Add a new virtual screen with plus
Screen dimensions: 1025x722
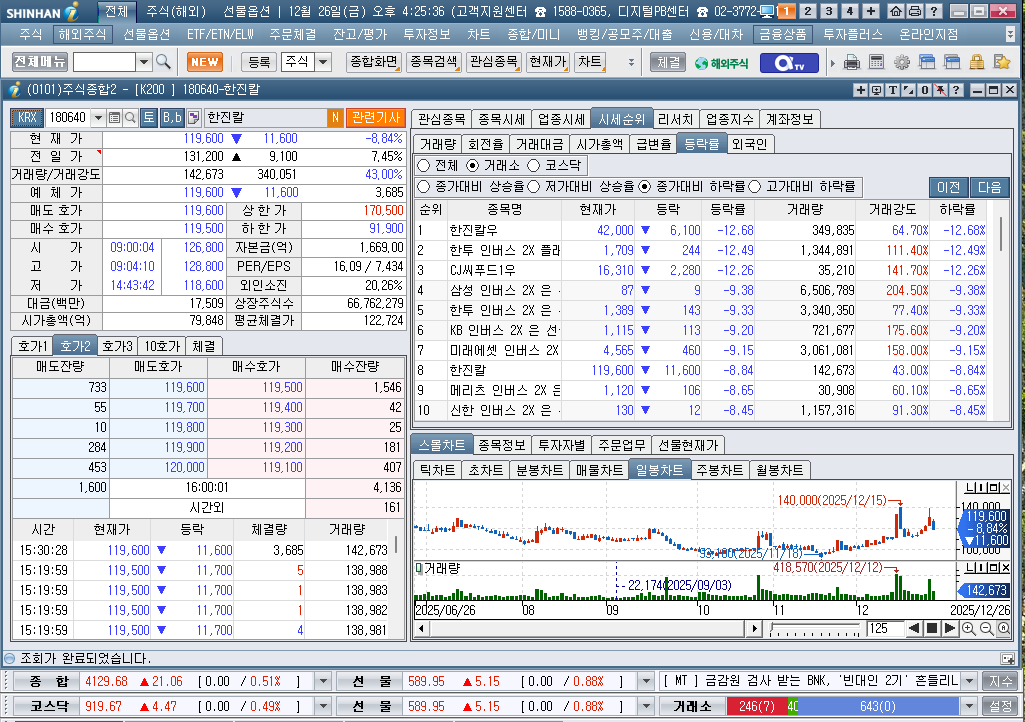[x=871, y=11]
